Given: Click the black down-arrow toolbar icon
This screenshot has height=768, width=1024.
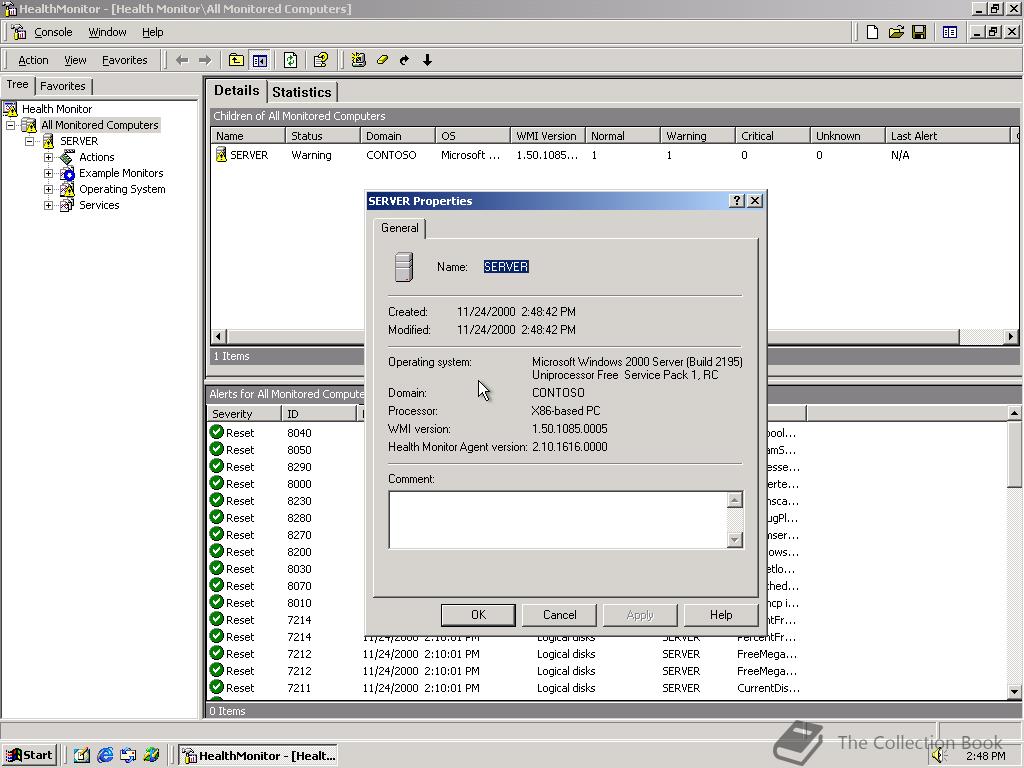Looking at the screenshot, I should click(x=427, y=60).
